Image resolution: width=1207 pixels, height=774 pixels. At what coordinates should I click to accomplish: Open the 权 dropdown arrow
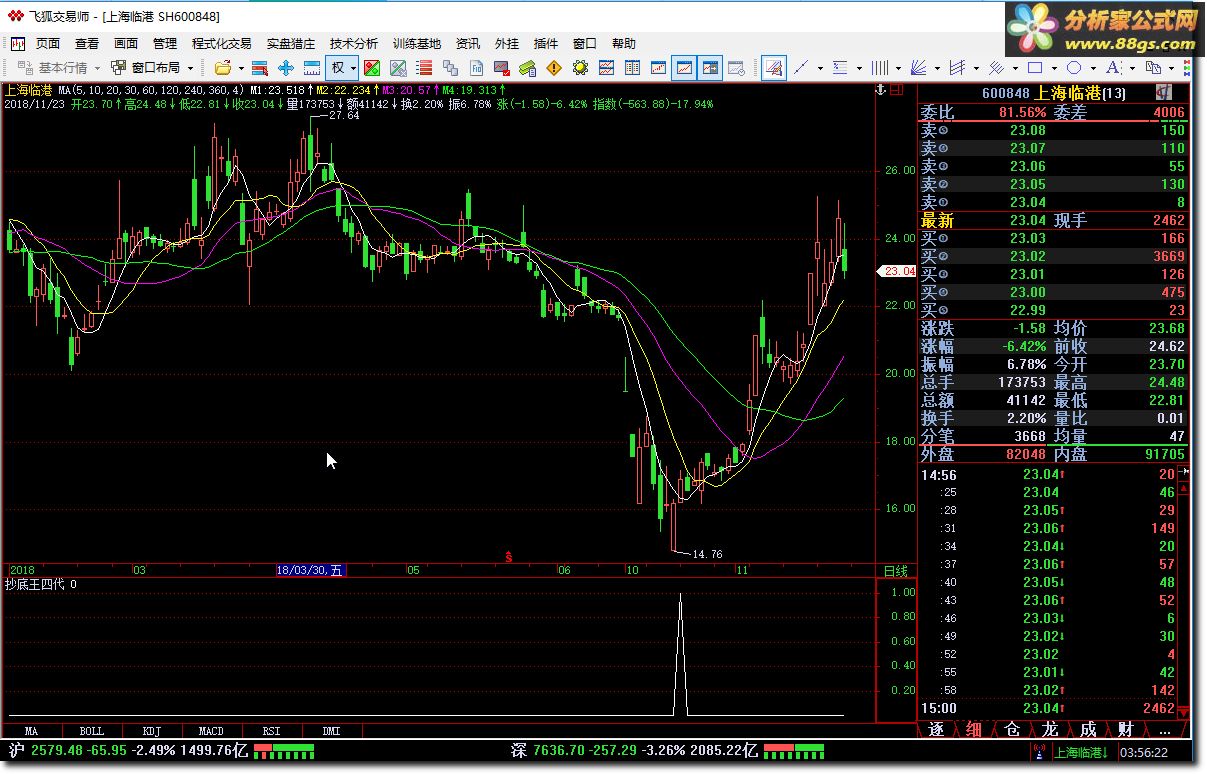tap(354, 68)
